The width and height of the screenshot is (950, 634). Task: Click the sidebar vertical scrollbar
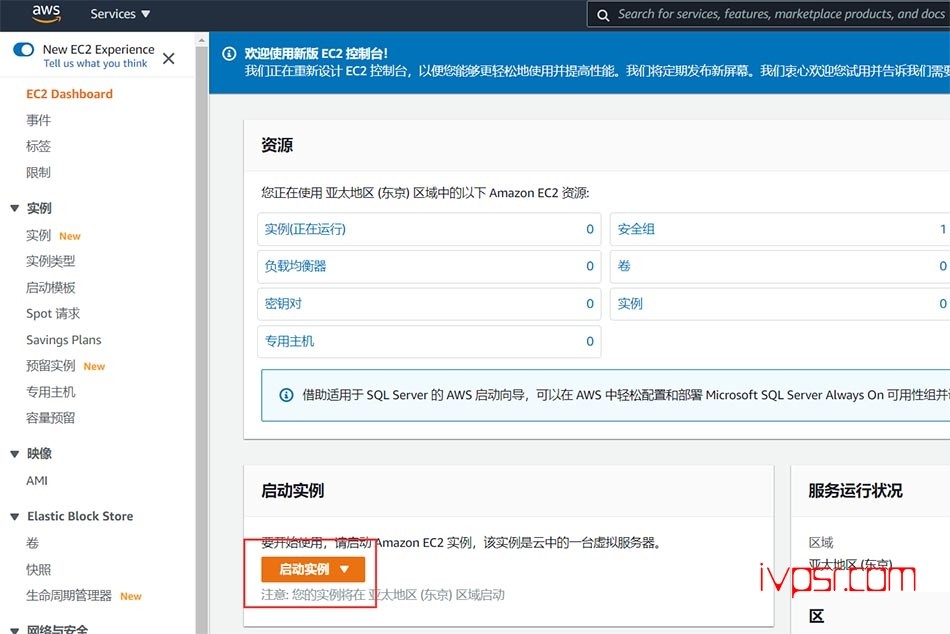(202, 339)
